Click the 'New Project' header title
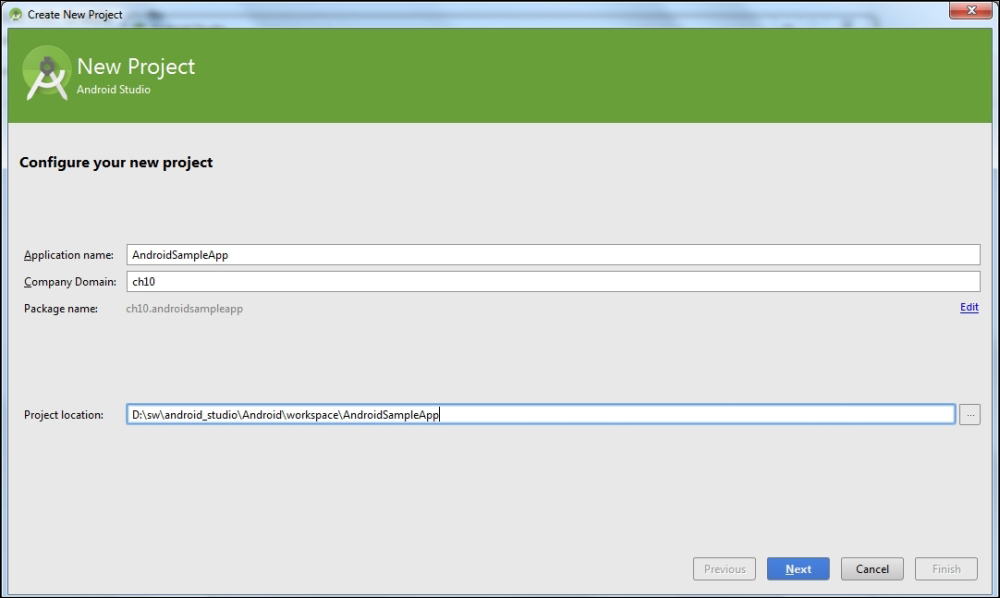 (136, 66)
